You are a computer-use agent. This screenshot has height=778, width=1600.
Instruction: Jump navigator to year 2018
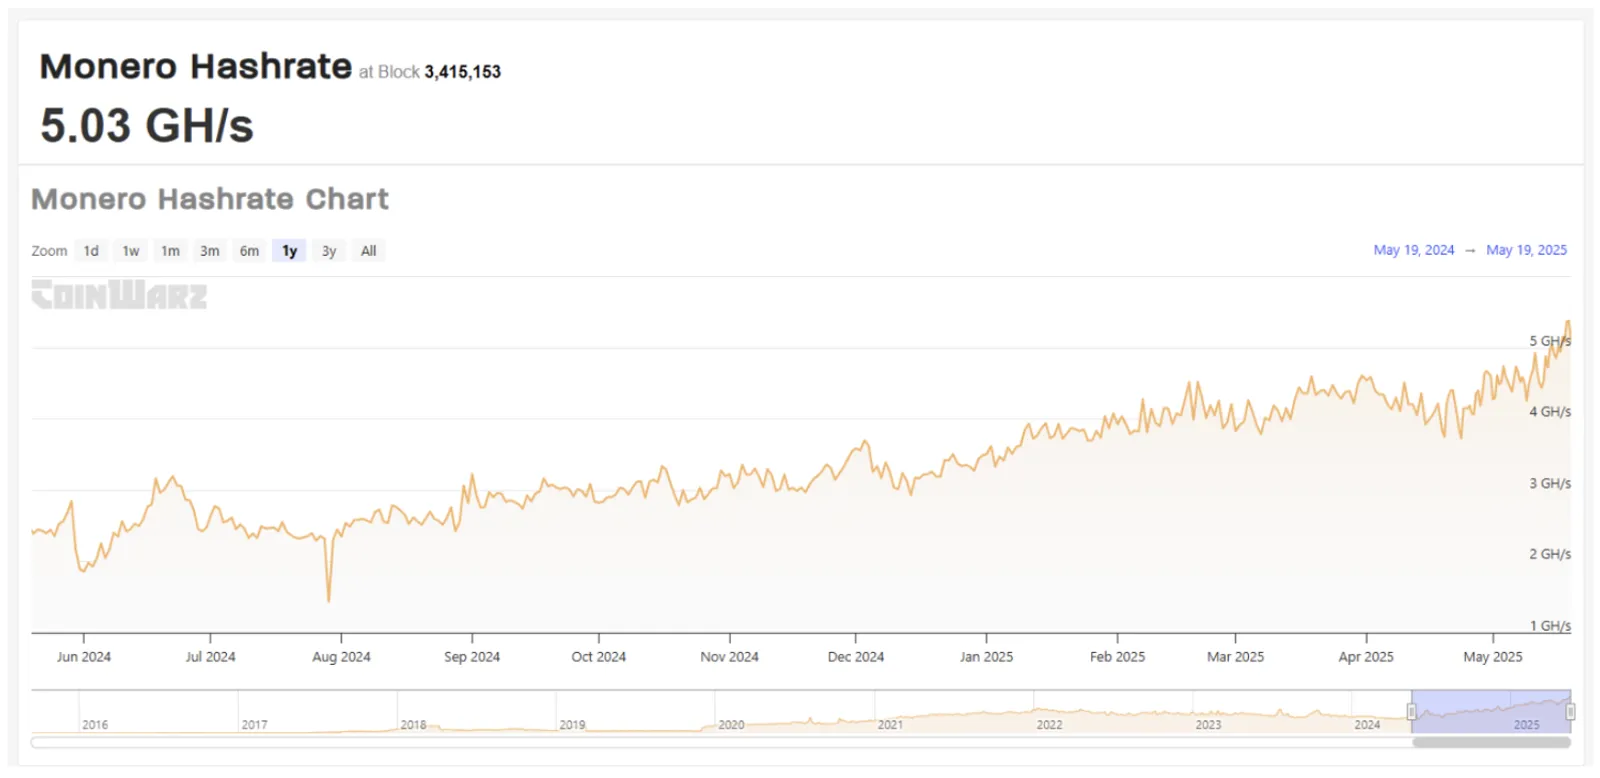[413, 725]
